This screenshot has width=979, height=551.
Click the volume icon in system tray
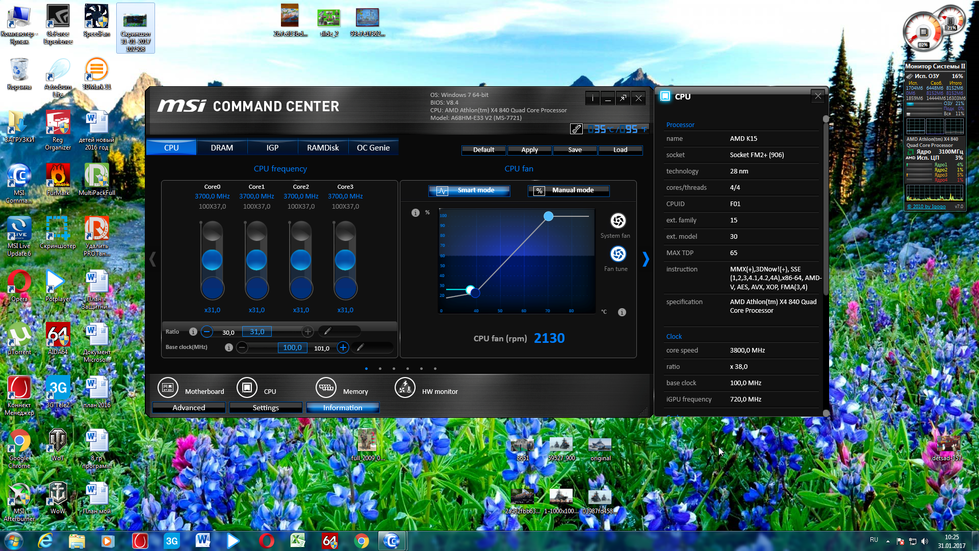coord(925,541)
